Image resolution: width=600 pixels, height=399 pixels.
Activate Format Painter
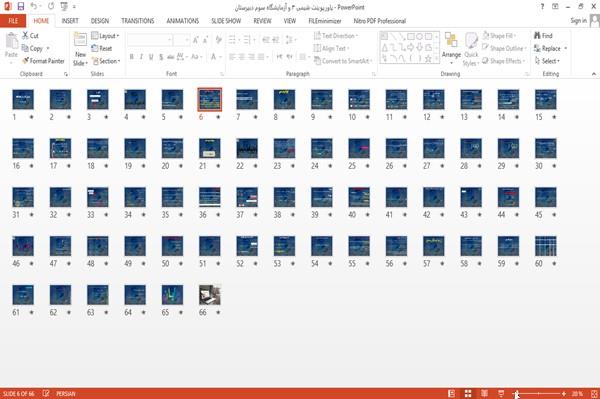click(43, 61)
